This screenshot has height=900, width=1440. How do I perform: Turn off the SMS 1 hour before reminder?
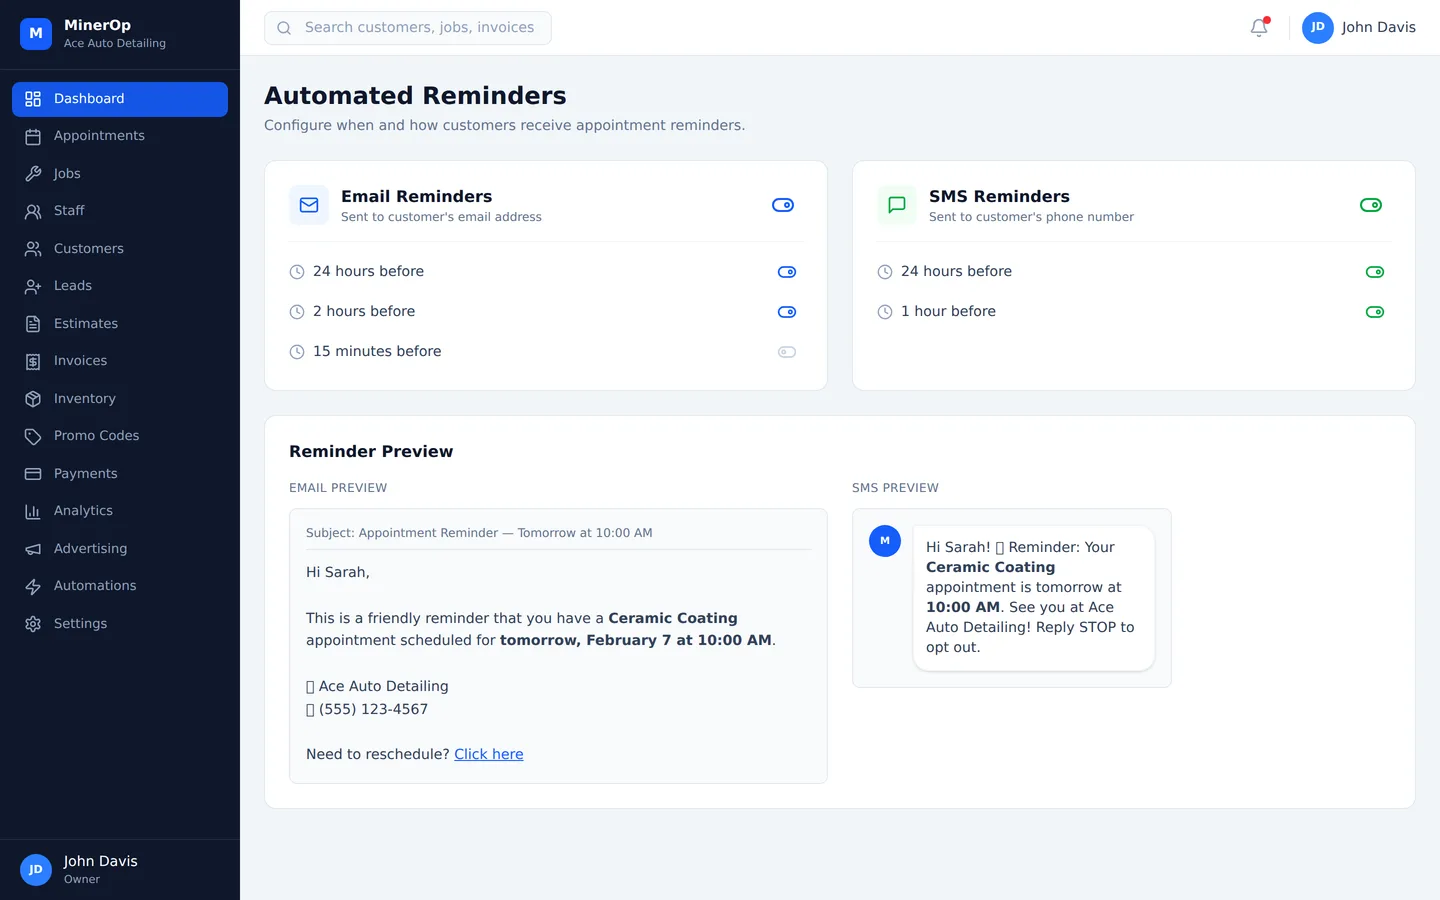(1375, 312)
